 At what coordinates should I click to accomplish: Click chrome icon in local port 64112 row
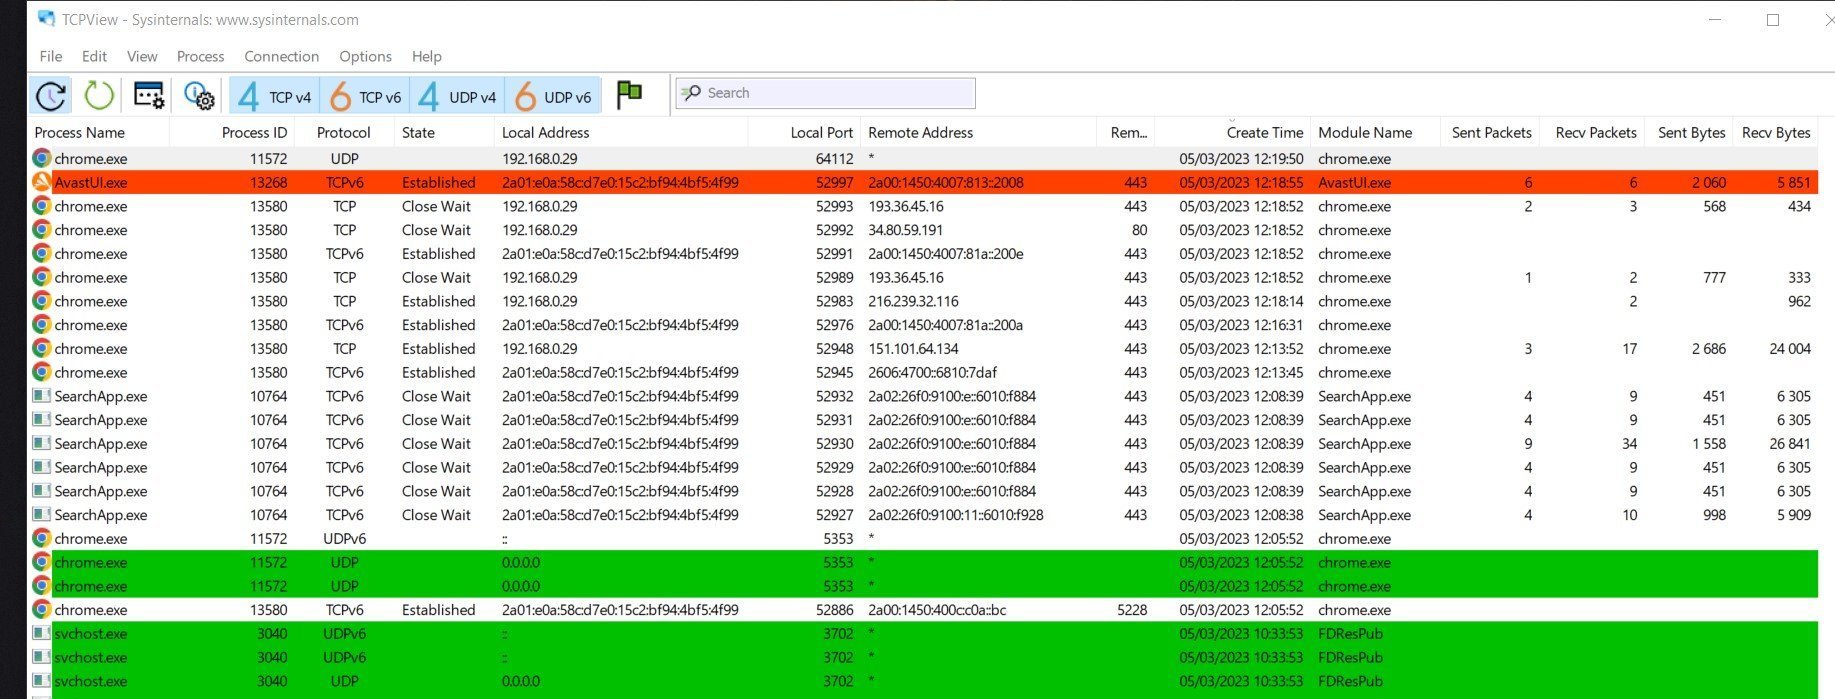click(41, 158)
